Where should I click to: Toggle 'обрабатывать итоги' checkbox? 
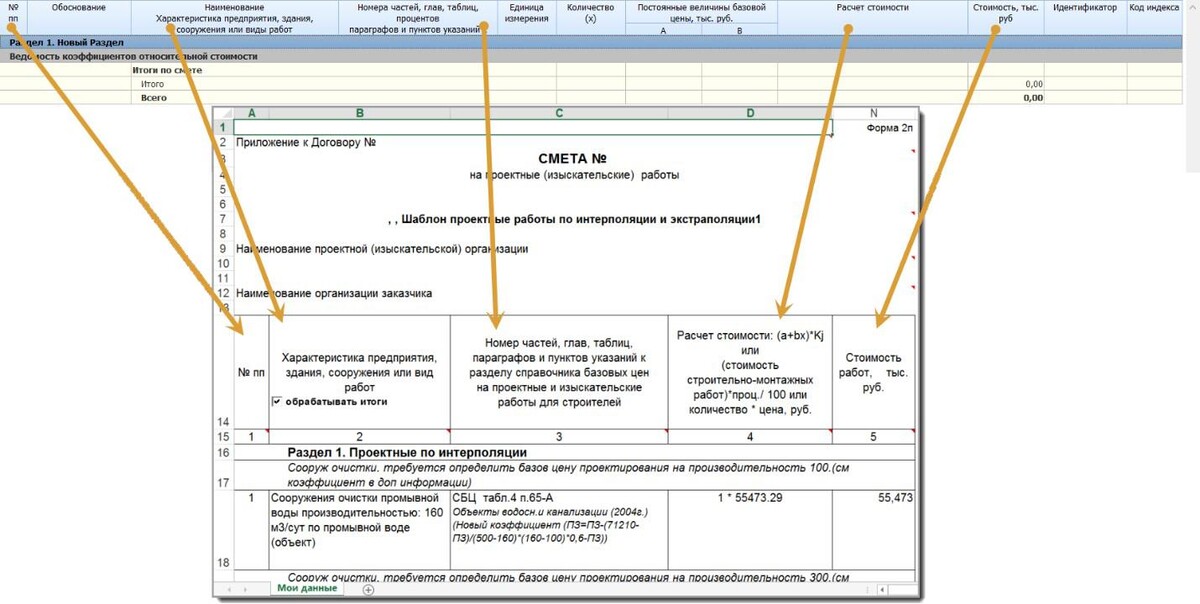[x=277, y=402]
